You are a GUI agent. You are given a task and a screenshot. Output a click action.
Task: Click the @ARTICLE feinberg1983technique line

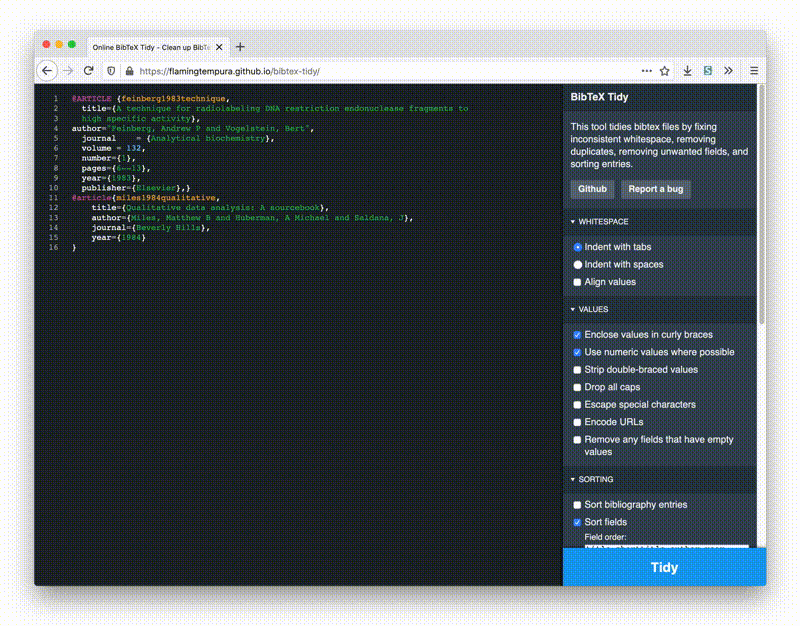[x=151, y=98]
